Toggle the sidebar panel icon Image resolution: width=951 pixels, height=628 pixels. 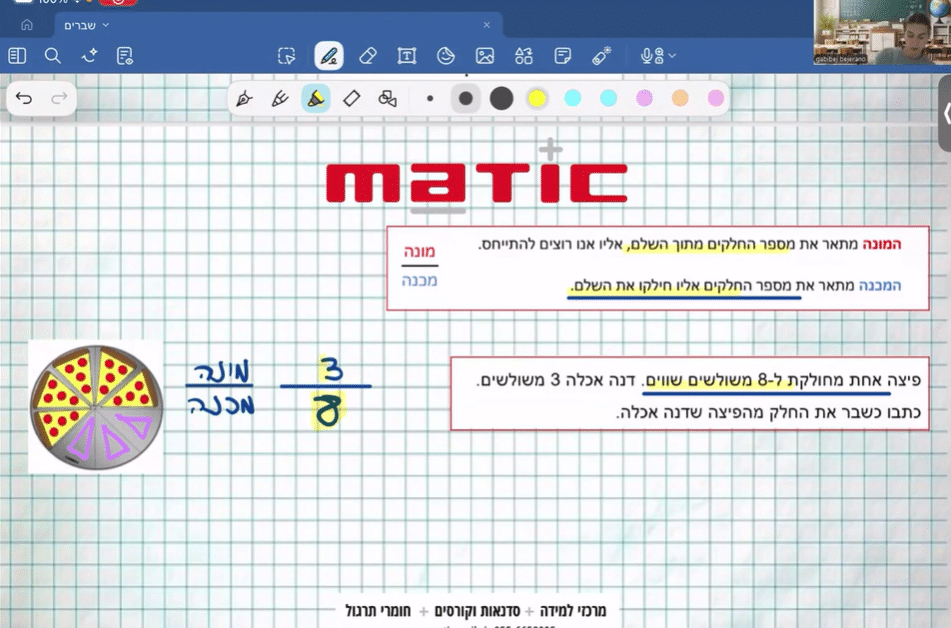[17, 56]
